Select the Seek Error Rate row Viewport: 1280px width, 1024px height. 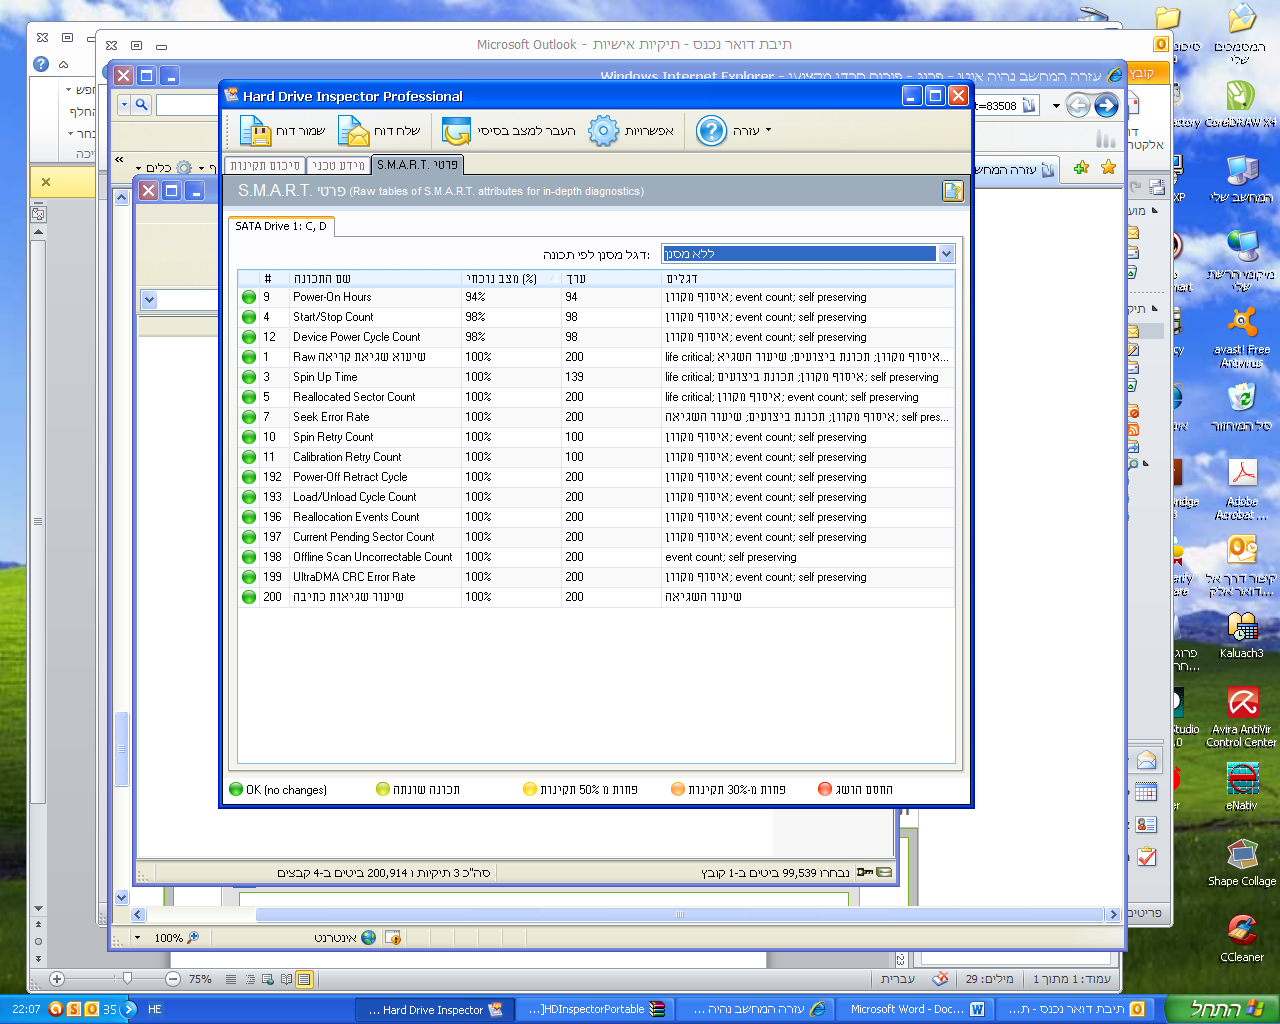point(596,417)
